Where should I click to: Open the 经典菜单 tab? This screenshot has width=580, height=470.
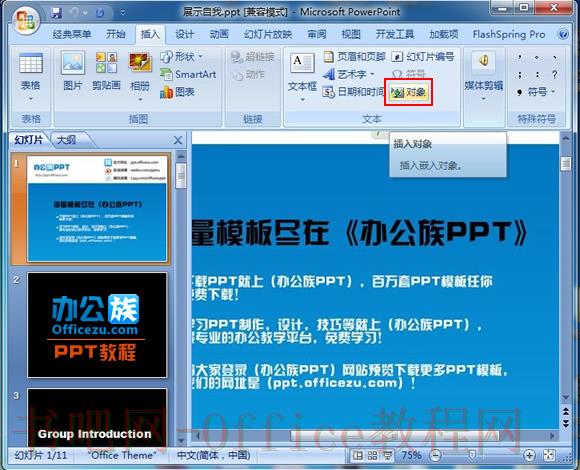[72, 34]
